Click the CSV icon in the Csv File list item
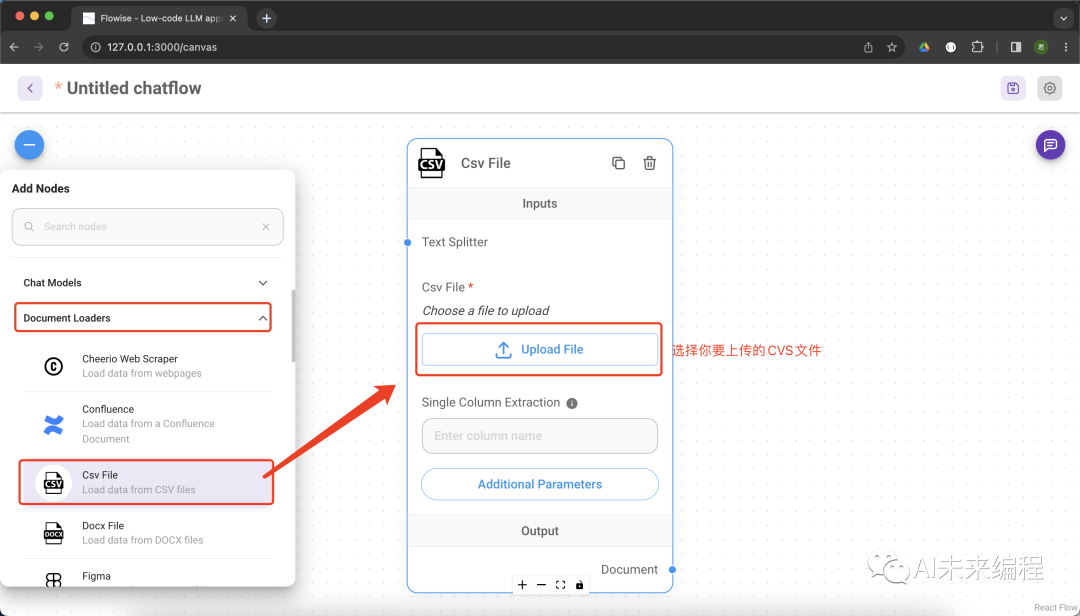Image resolution: width=1080 pixels, height=616 pixels. (x=54, y=483)
